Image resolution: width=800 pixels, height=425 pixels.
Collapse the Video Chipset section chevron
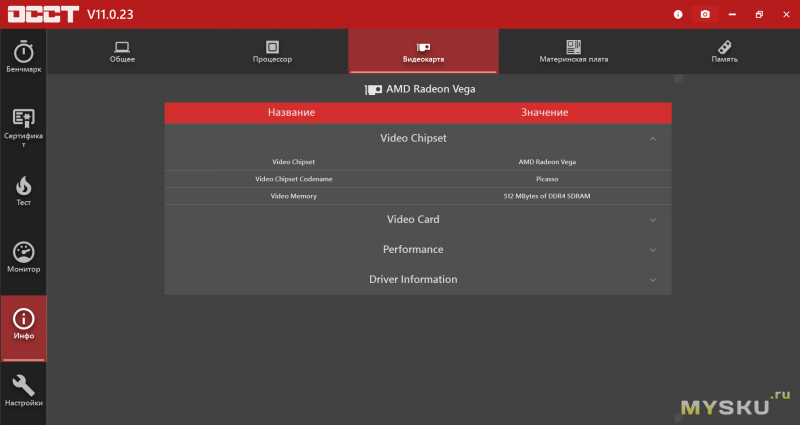point(653,139)
